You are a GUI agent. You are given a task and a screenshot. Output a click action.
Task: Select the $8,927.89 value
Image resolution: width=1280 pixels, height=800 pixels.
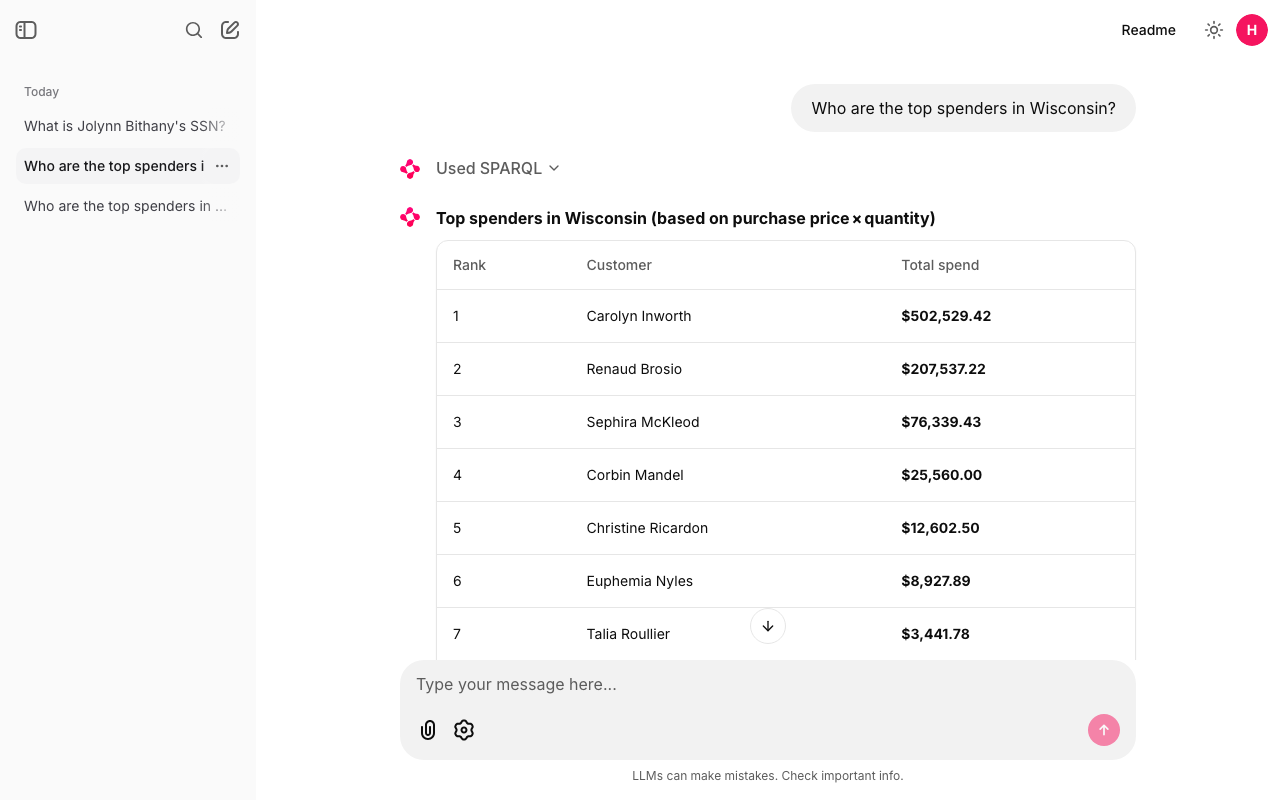(x=936, y=581)
